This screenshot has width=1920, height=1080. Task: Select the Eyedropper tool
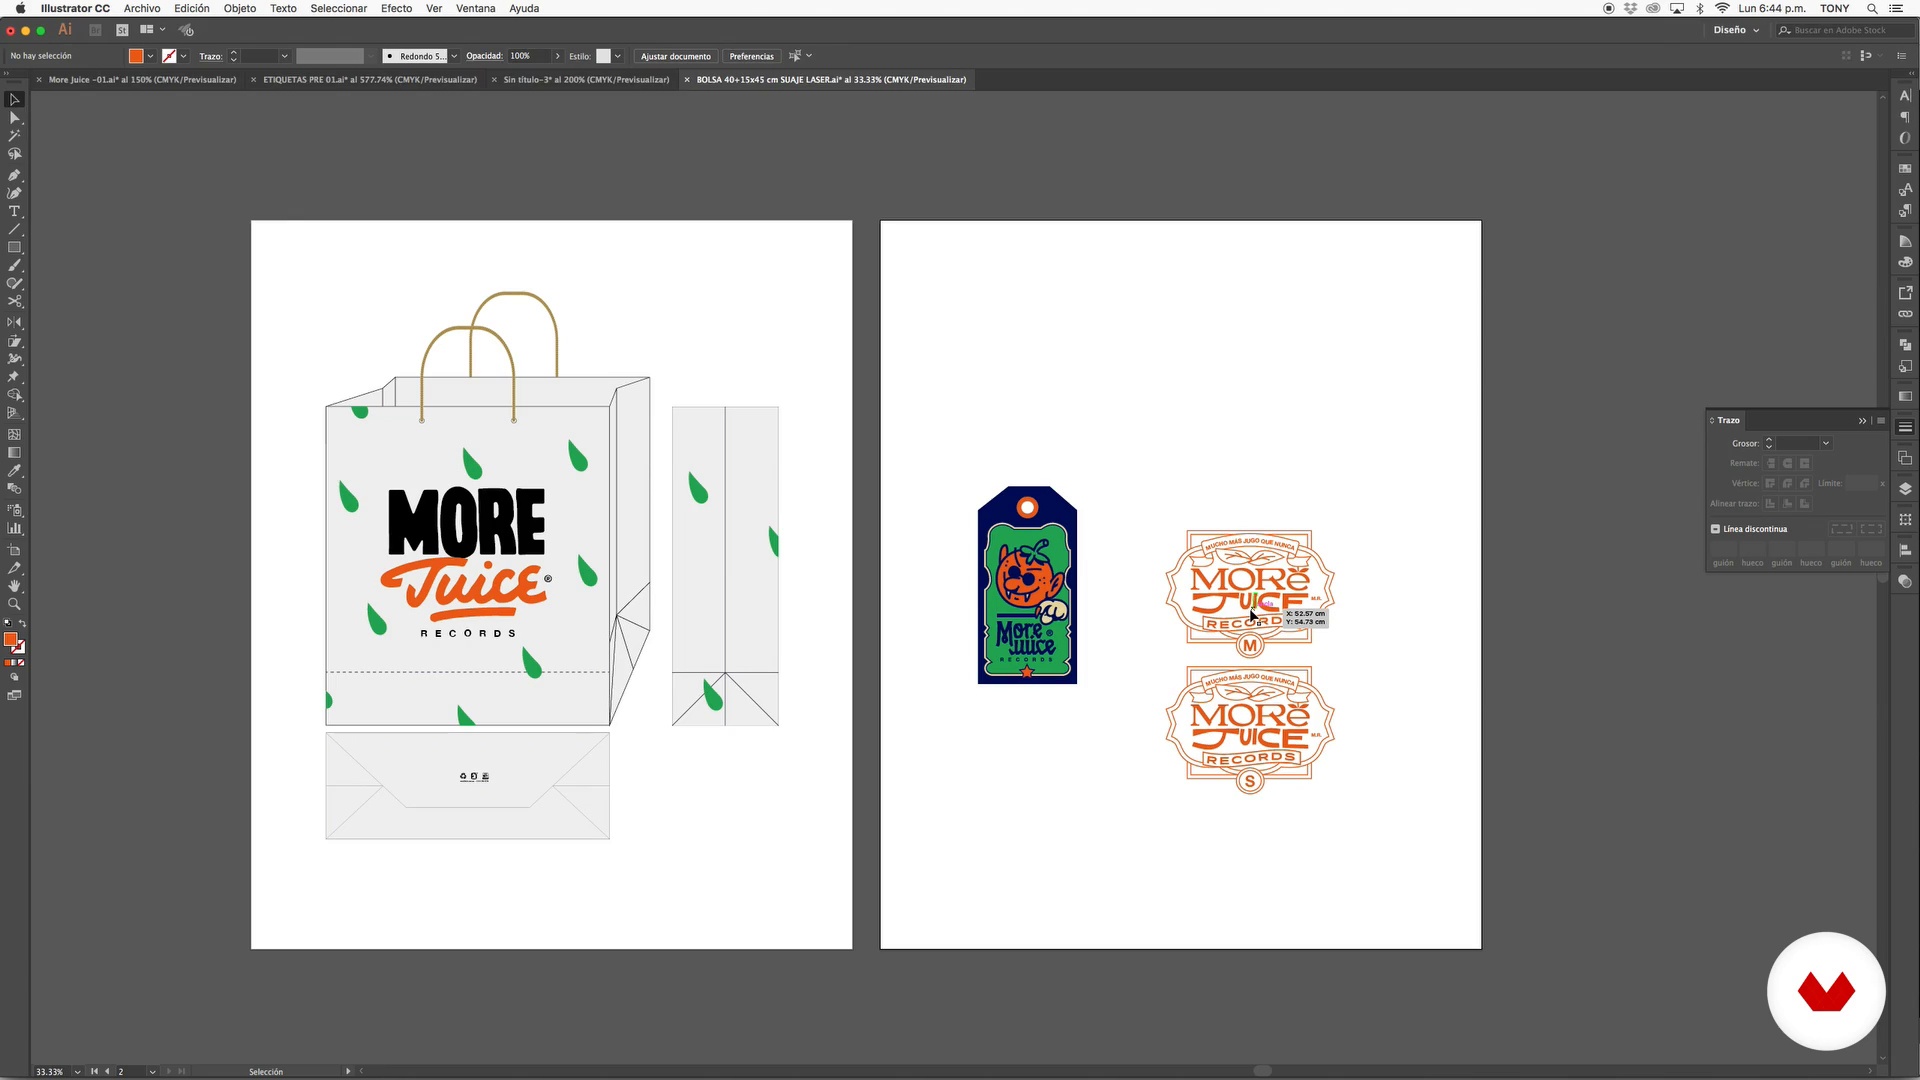coord(14,470)
